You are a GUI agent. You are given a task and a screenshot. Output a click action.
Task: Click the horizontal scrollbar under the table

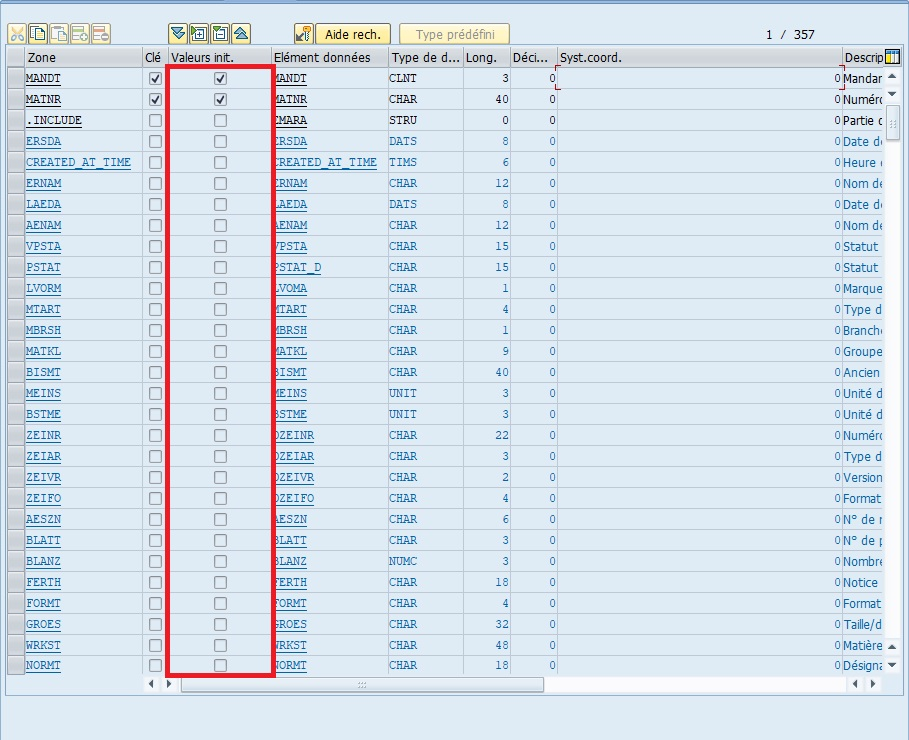click(x=361, y=685)
